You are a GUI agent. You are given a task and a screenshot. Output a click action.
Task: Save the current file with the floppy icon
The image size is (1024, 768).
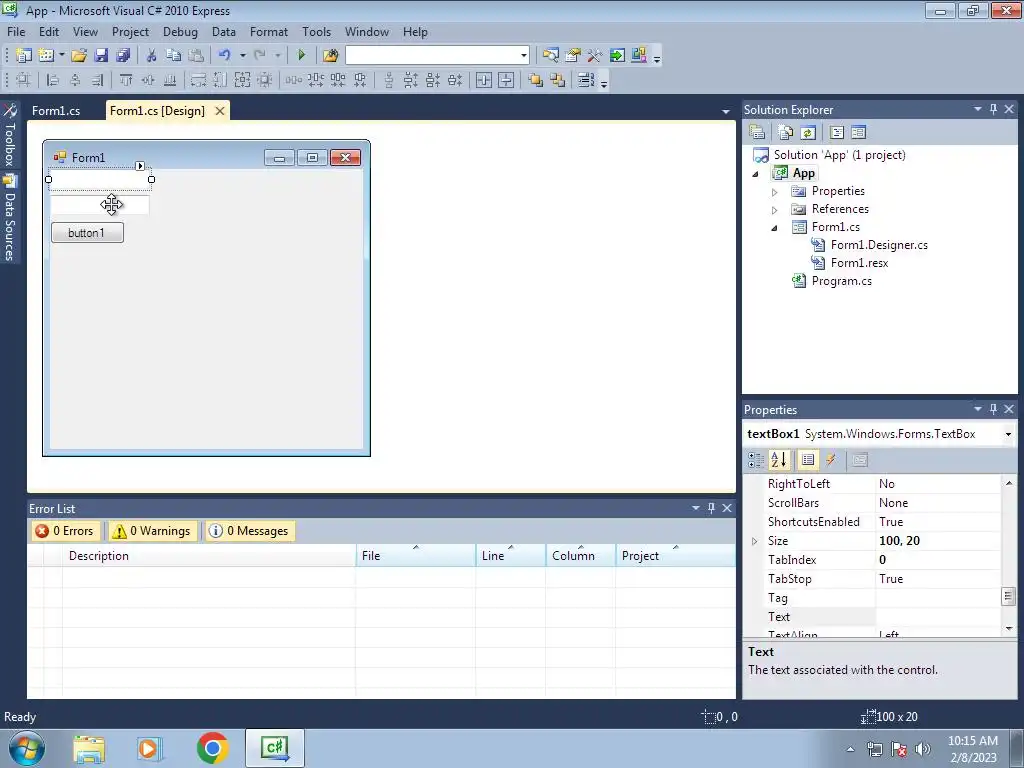[101, 56]
